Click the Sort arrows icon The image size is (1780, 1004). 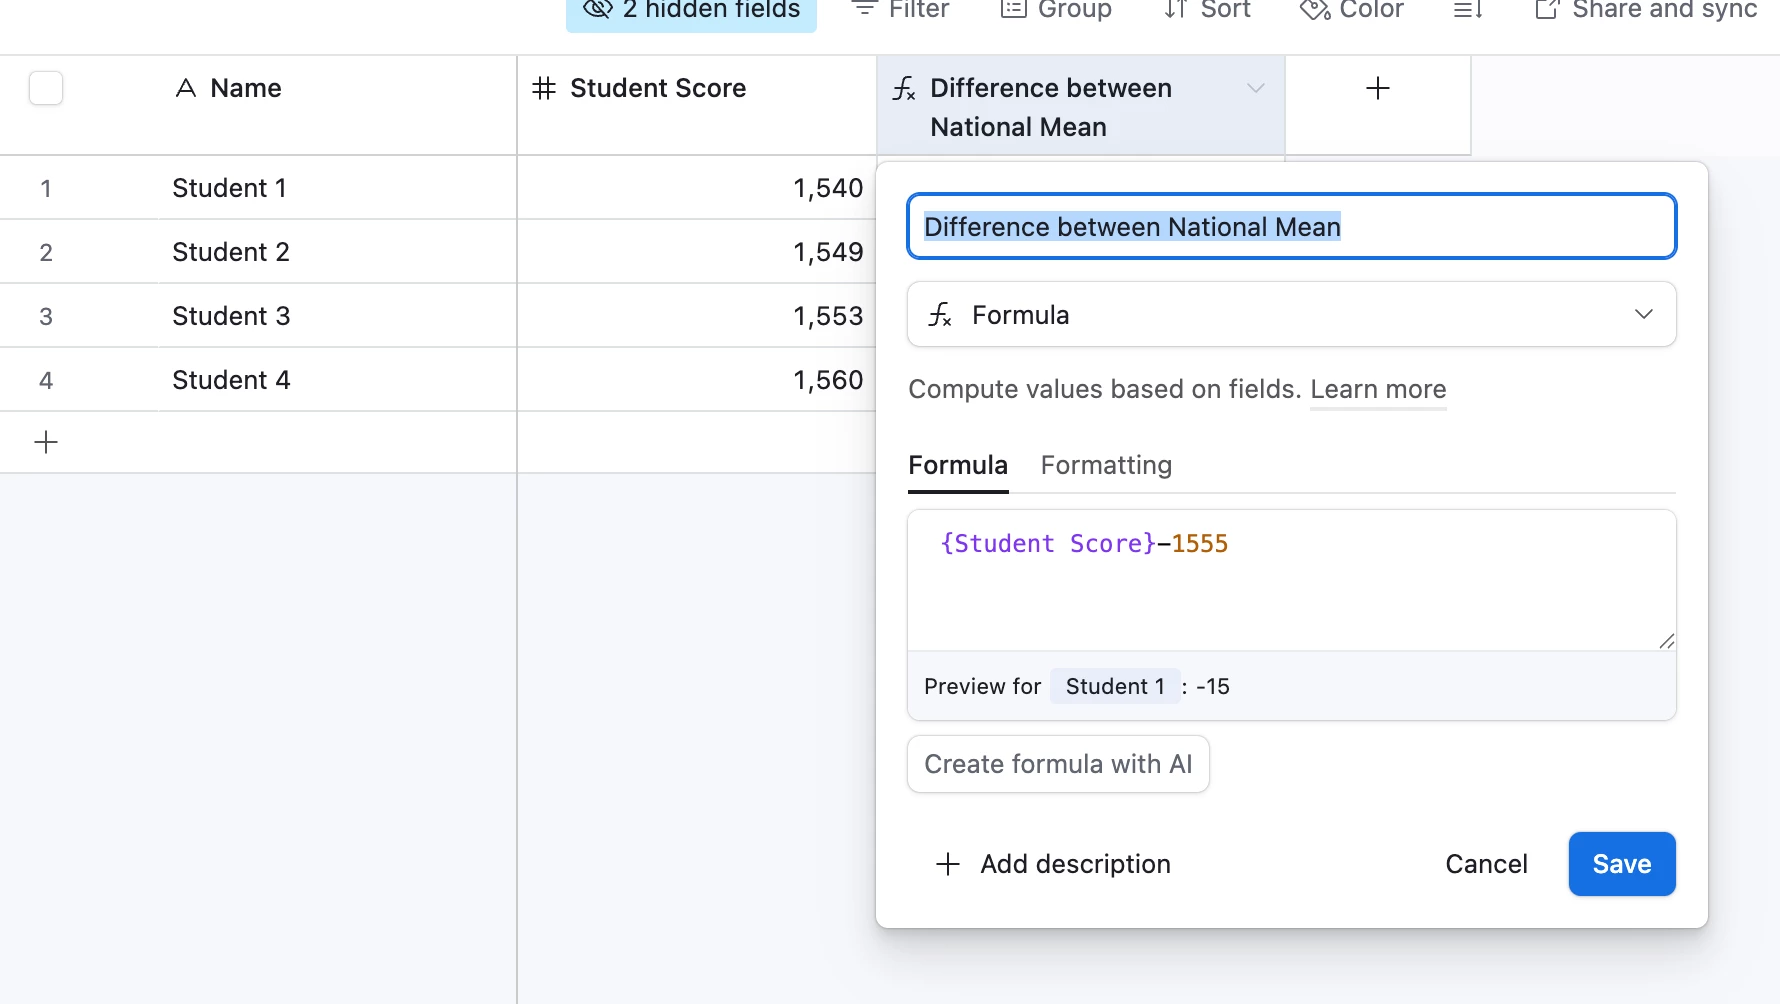coord(1176,10)
